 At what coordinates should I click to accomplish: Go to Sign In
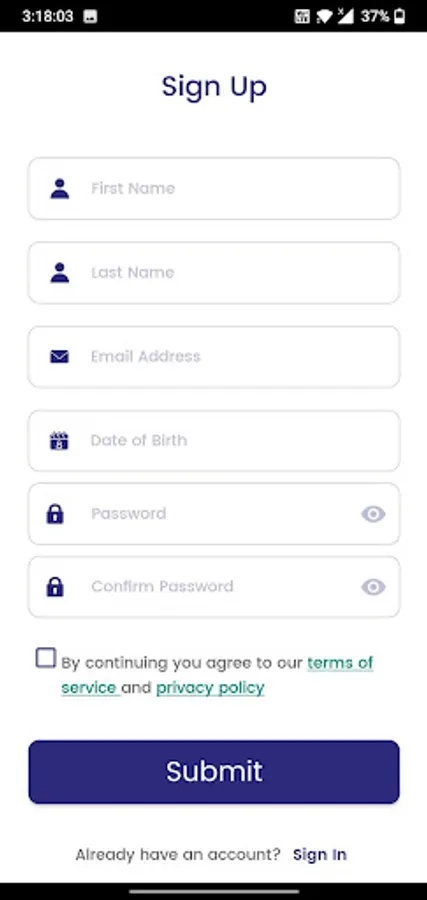click(320, 855)
